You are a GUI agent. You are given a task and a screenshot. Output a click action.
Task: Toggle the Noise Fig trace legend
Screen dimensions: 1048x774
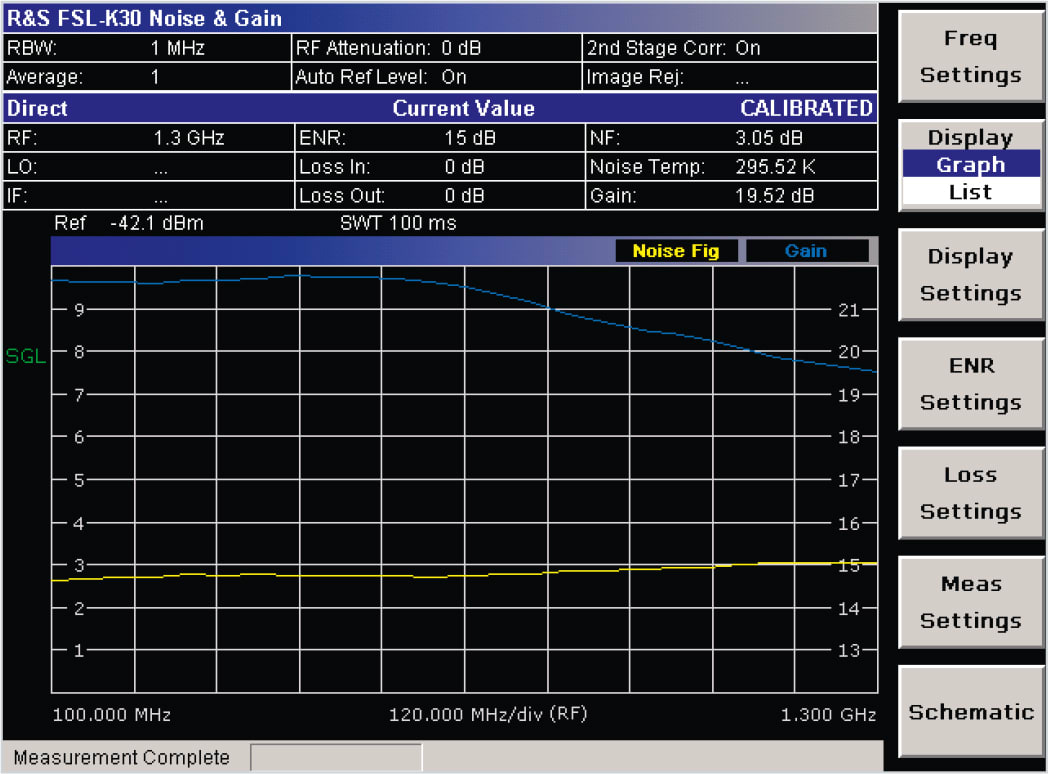click(x=677, y=250)
